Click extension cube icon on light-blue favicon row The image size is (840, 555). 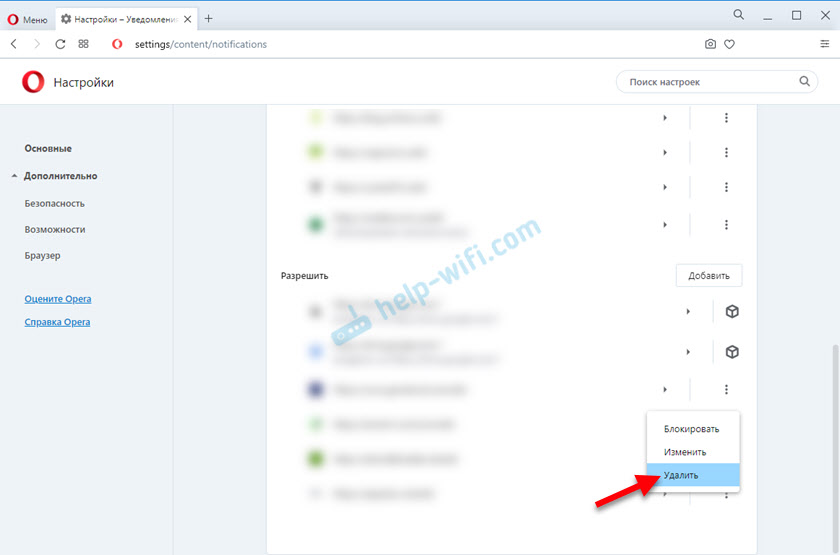click(732, 352)
